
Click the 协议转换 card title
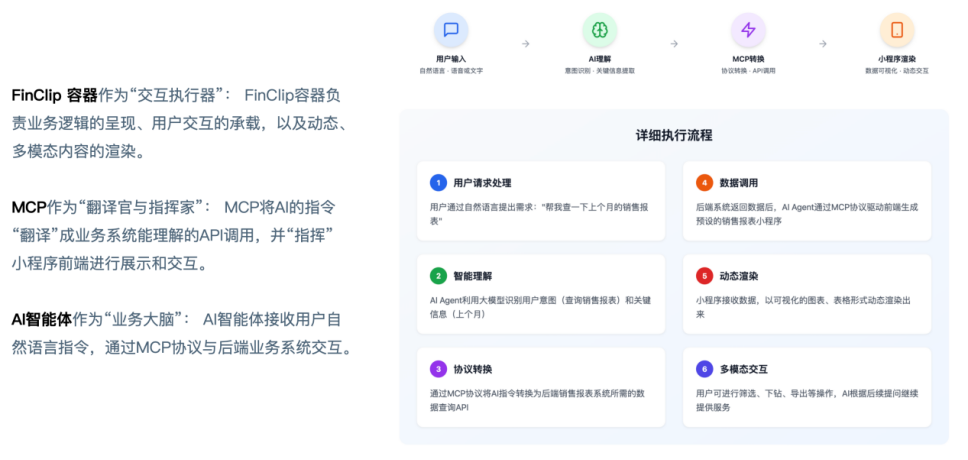click(x=473, y=370)
